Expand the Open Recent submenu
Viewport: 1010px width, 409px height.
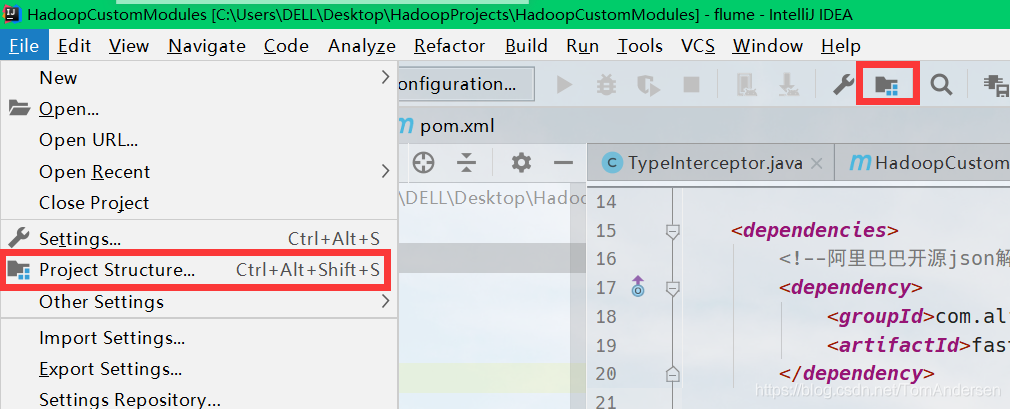199,172
